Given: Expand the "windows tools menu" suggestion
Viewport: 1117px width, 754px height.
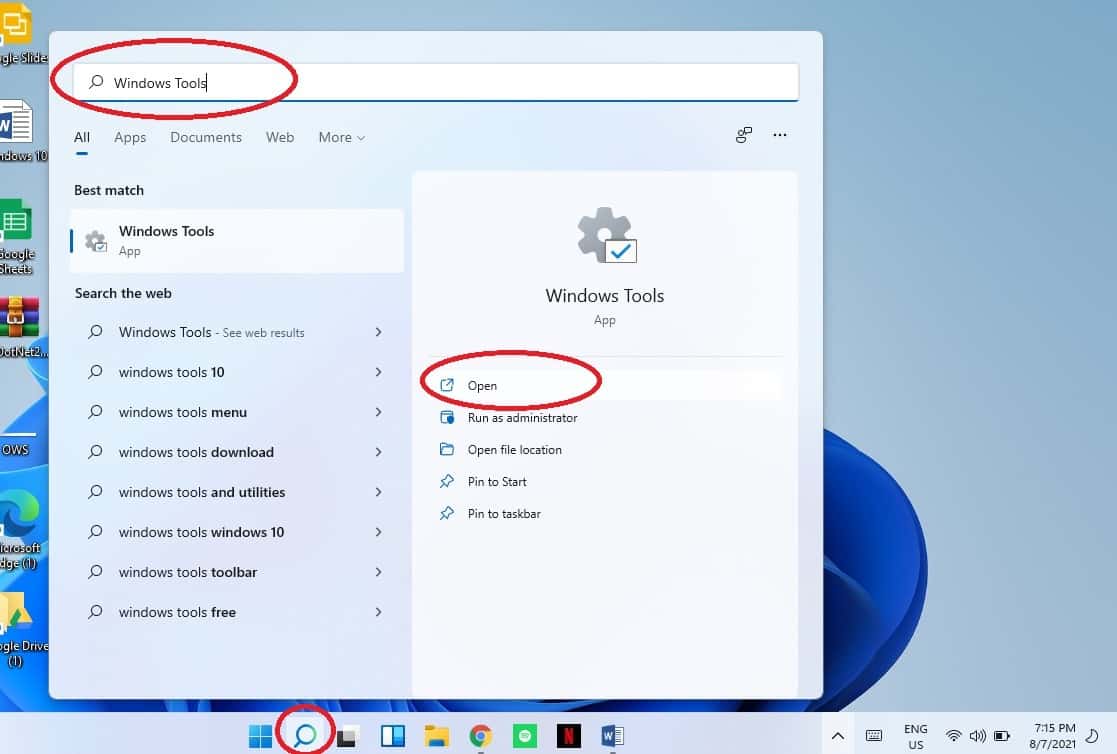Looking at the screenshot, I should tap(378, 412).
